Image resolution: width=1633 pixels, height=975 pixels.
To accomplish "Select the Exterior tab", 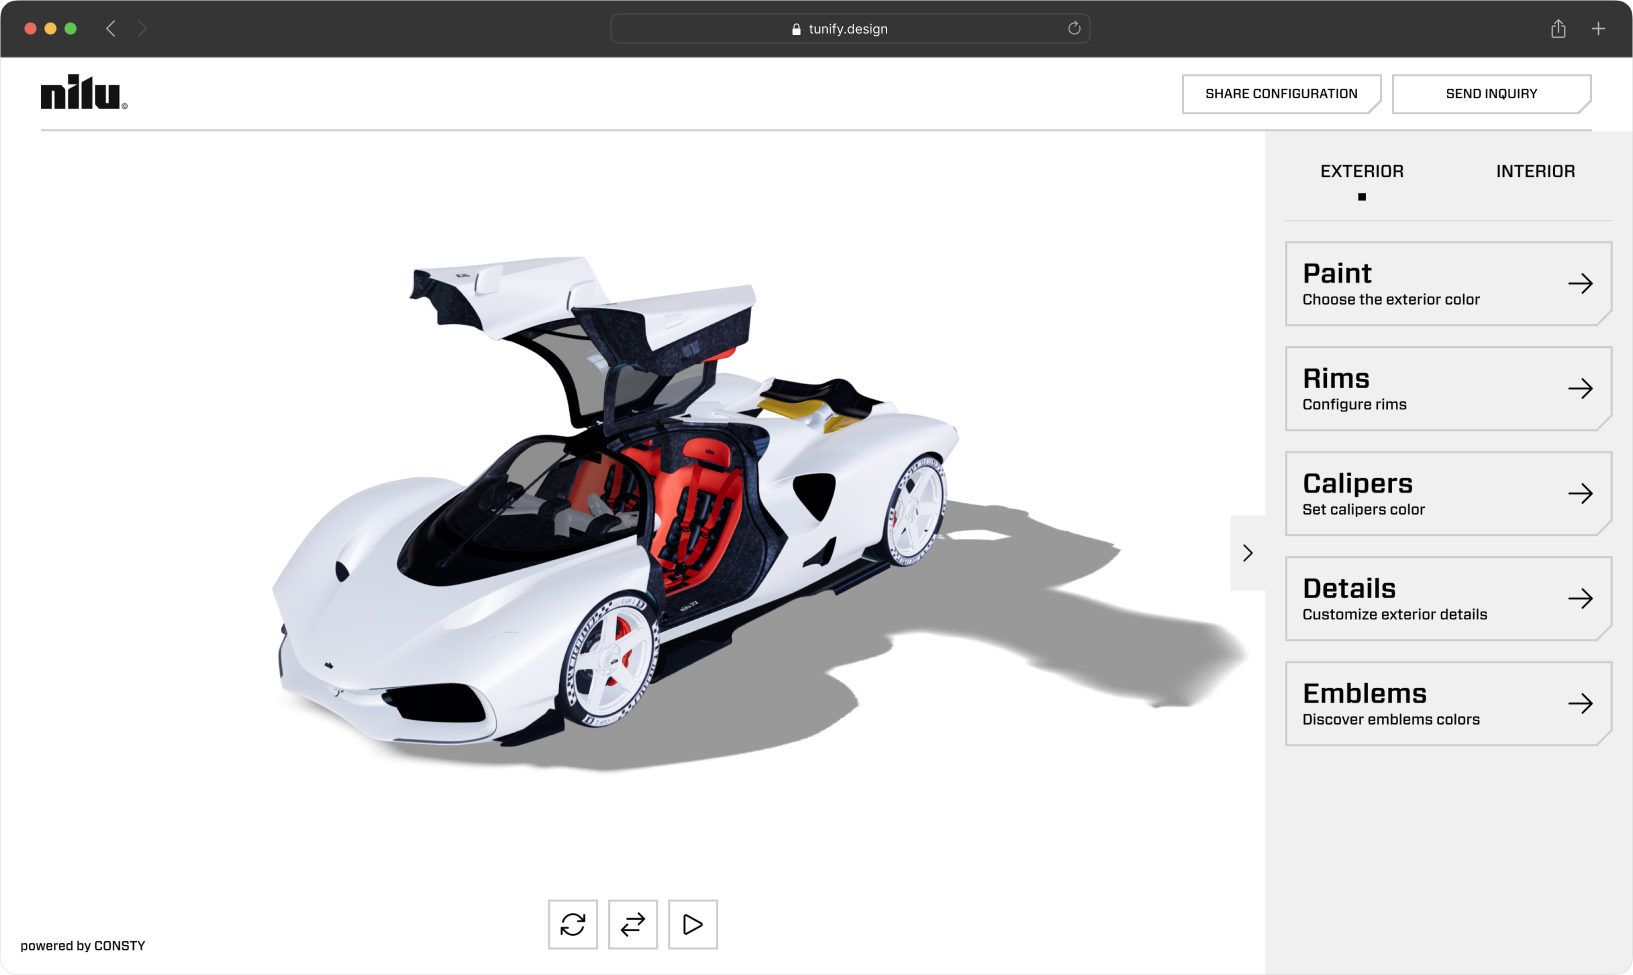I will click(x=1361, y=172).
